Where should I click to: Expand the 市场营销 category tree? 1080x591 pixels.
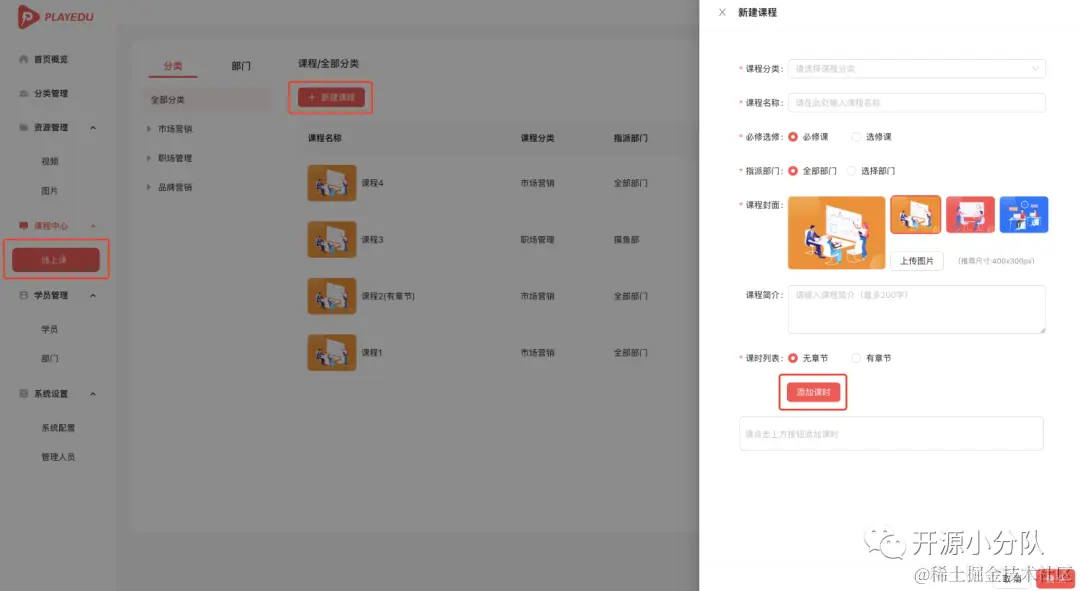149,128
